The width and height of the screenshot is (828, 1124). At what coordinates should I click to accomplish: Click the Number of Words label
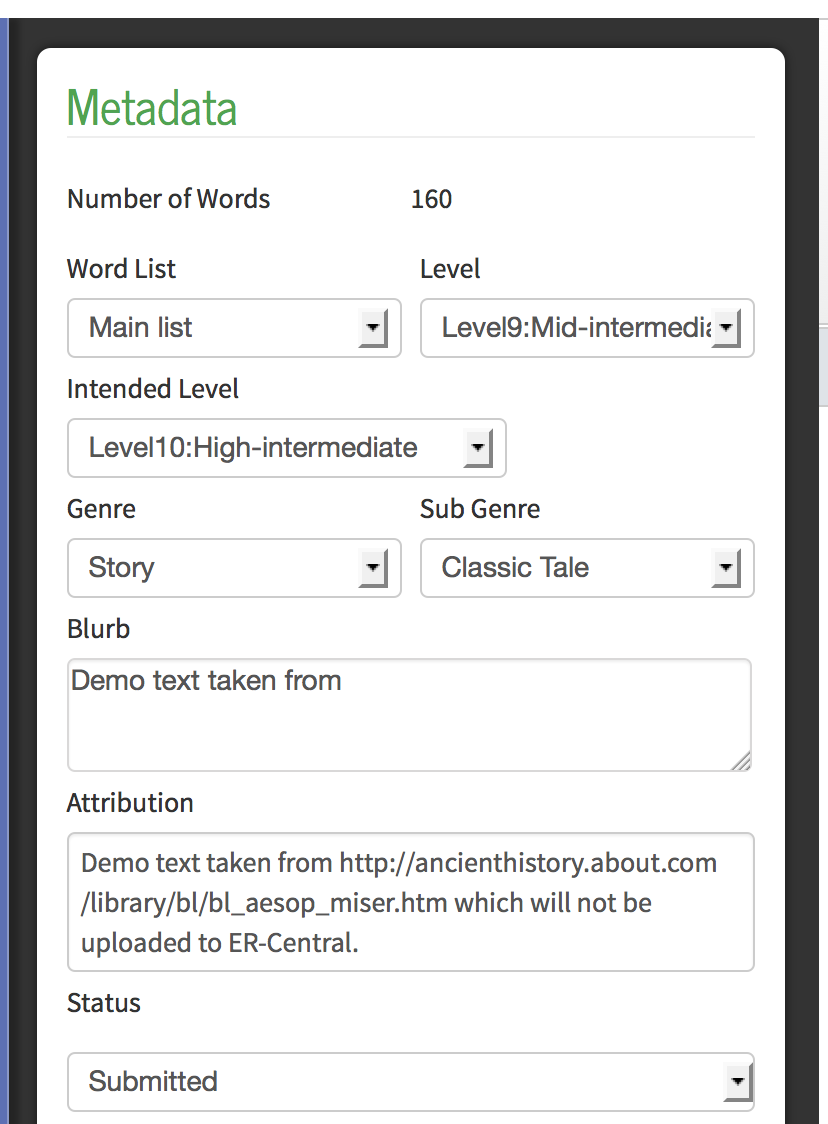[x=168, y=199]
